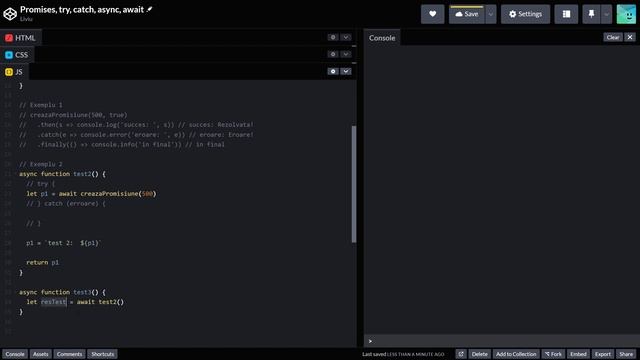Image resolution: width=640 pixels, height=360 pixels.
Task: Click the JS editor vertical scrollbar
Action: pos(354,184)
